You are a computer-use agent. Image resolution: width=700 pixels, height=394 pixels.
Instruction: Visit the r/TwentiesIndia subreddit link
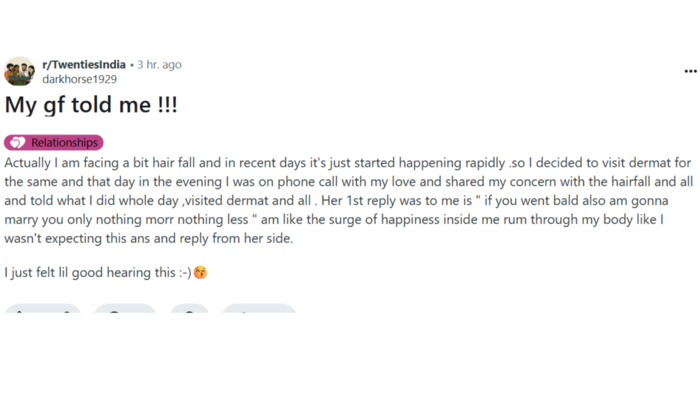coord(84,65)
